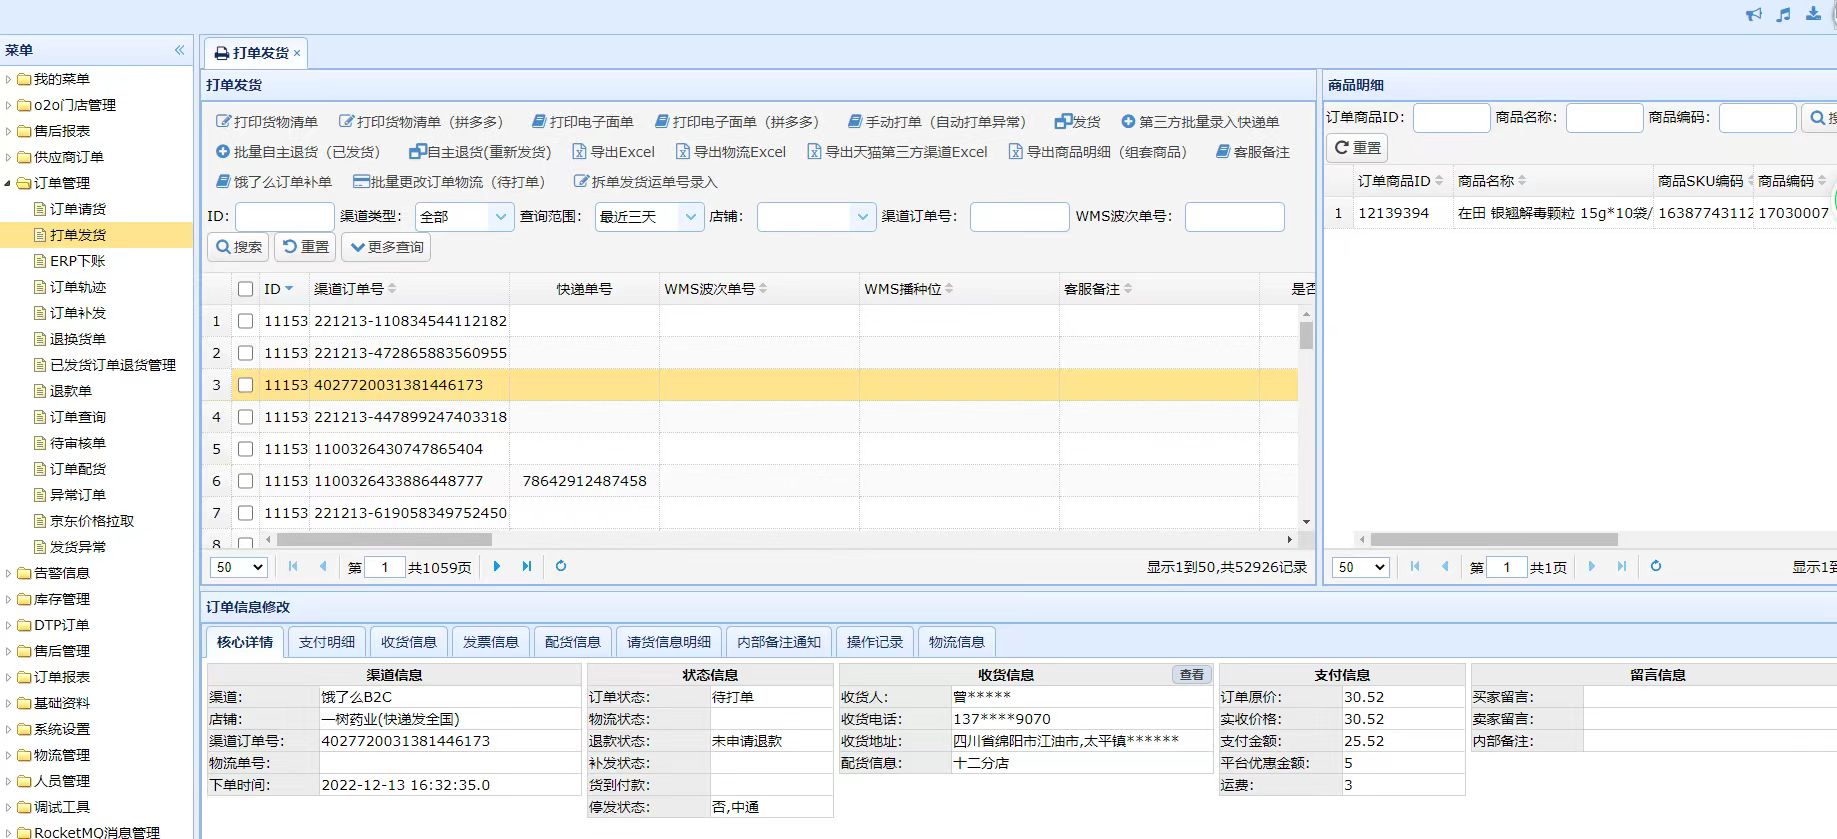This screenshot has width=1837, height=839.
Task: Click 重置 button in 商品明细 panel
Action: coord(1357,148)
